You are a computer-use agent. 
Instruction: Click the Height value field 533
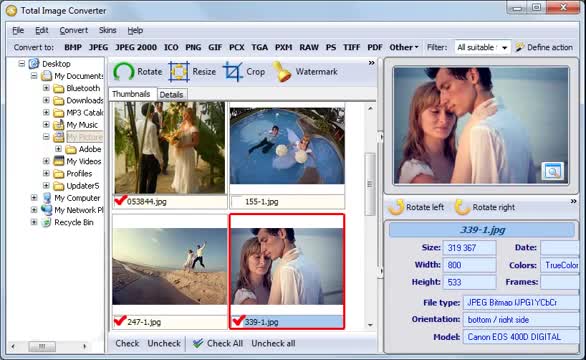(x=469, y=282)
